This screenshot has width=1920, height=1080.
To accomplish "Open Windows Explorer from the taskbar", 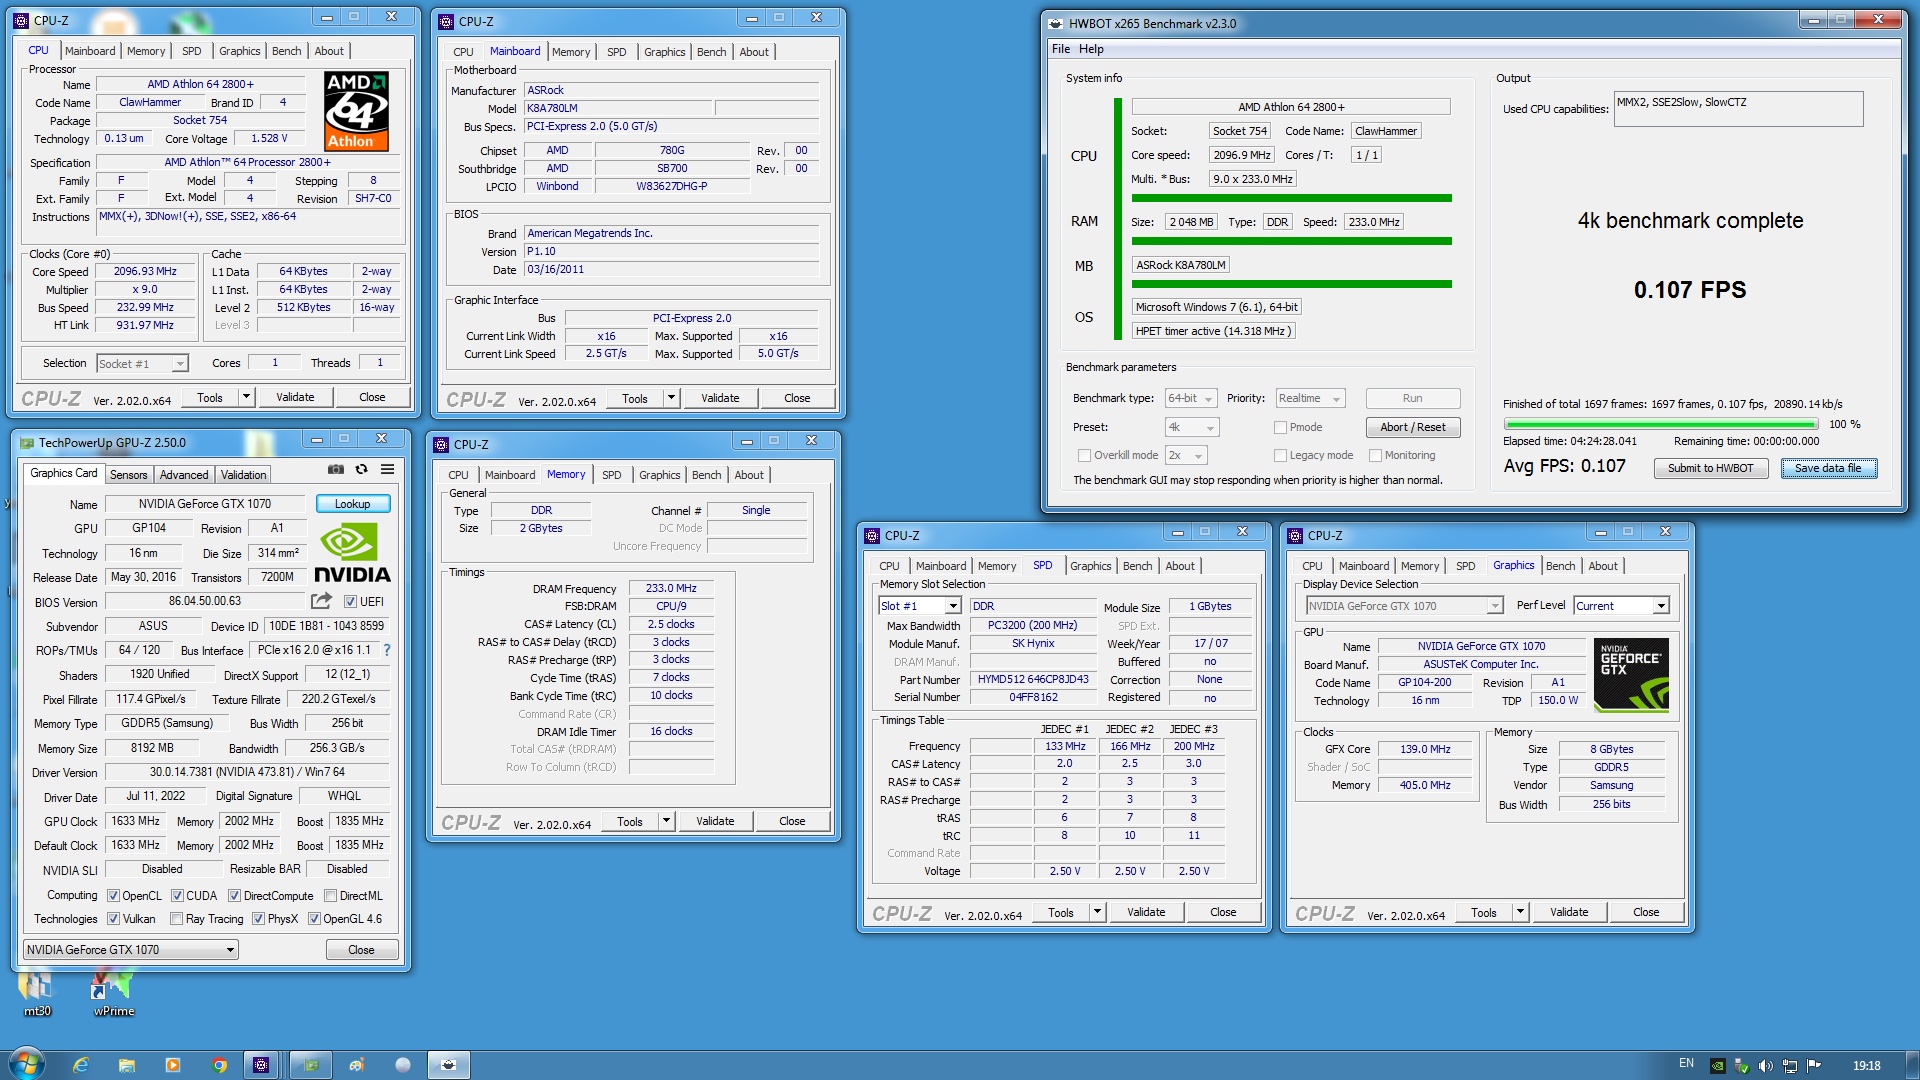I will (127, 1065).
